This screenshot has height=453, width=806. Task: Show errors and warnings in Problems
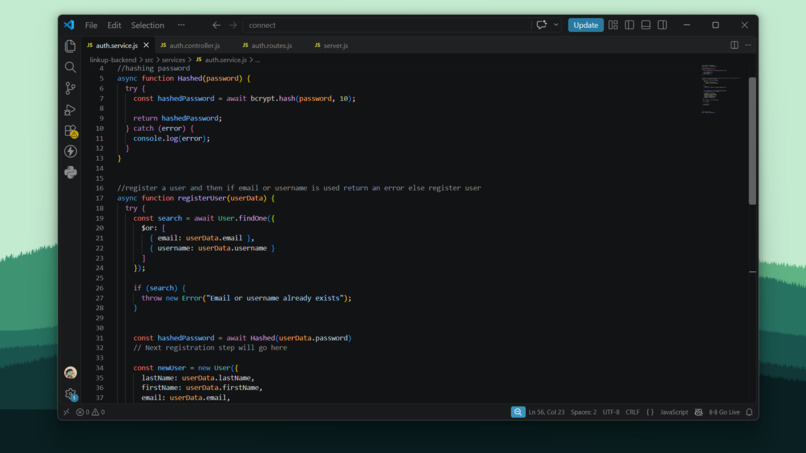click(90, 412)
